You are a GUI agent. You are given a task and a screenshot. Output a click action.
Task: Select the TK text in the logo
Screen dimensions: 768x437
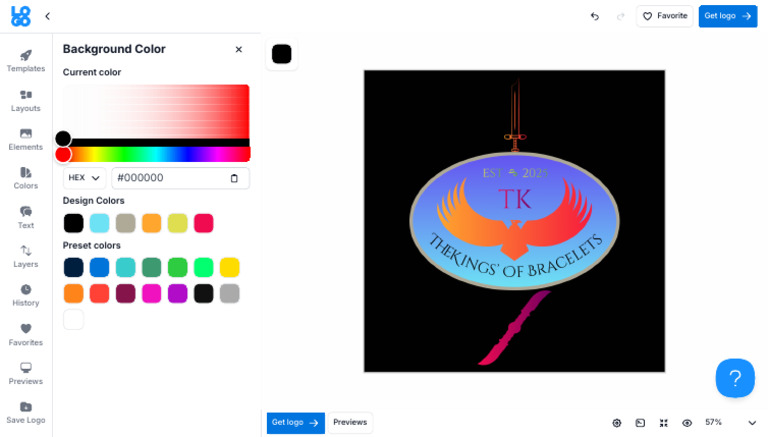coord(514,199)
